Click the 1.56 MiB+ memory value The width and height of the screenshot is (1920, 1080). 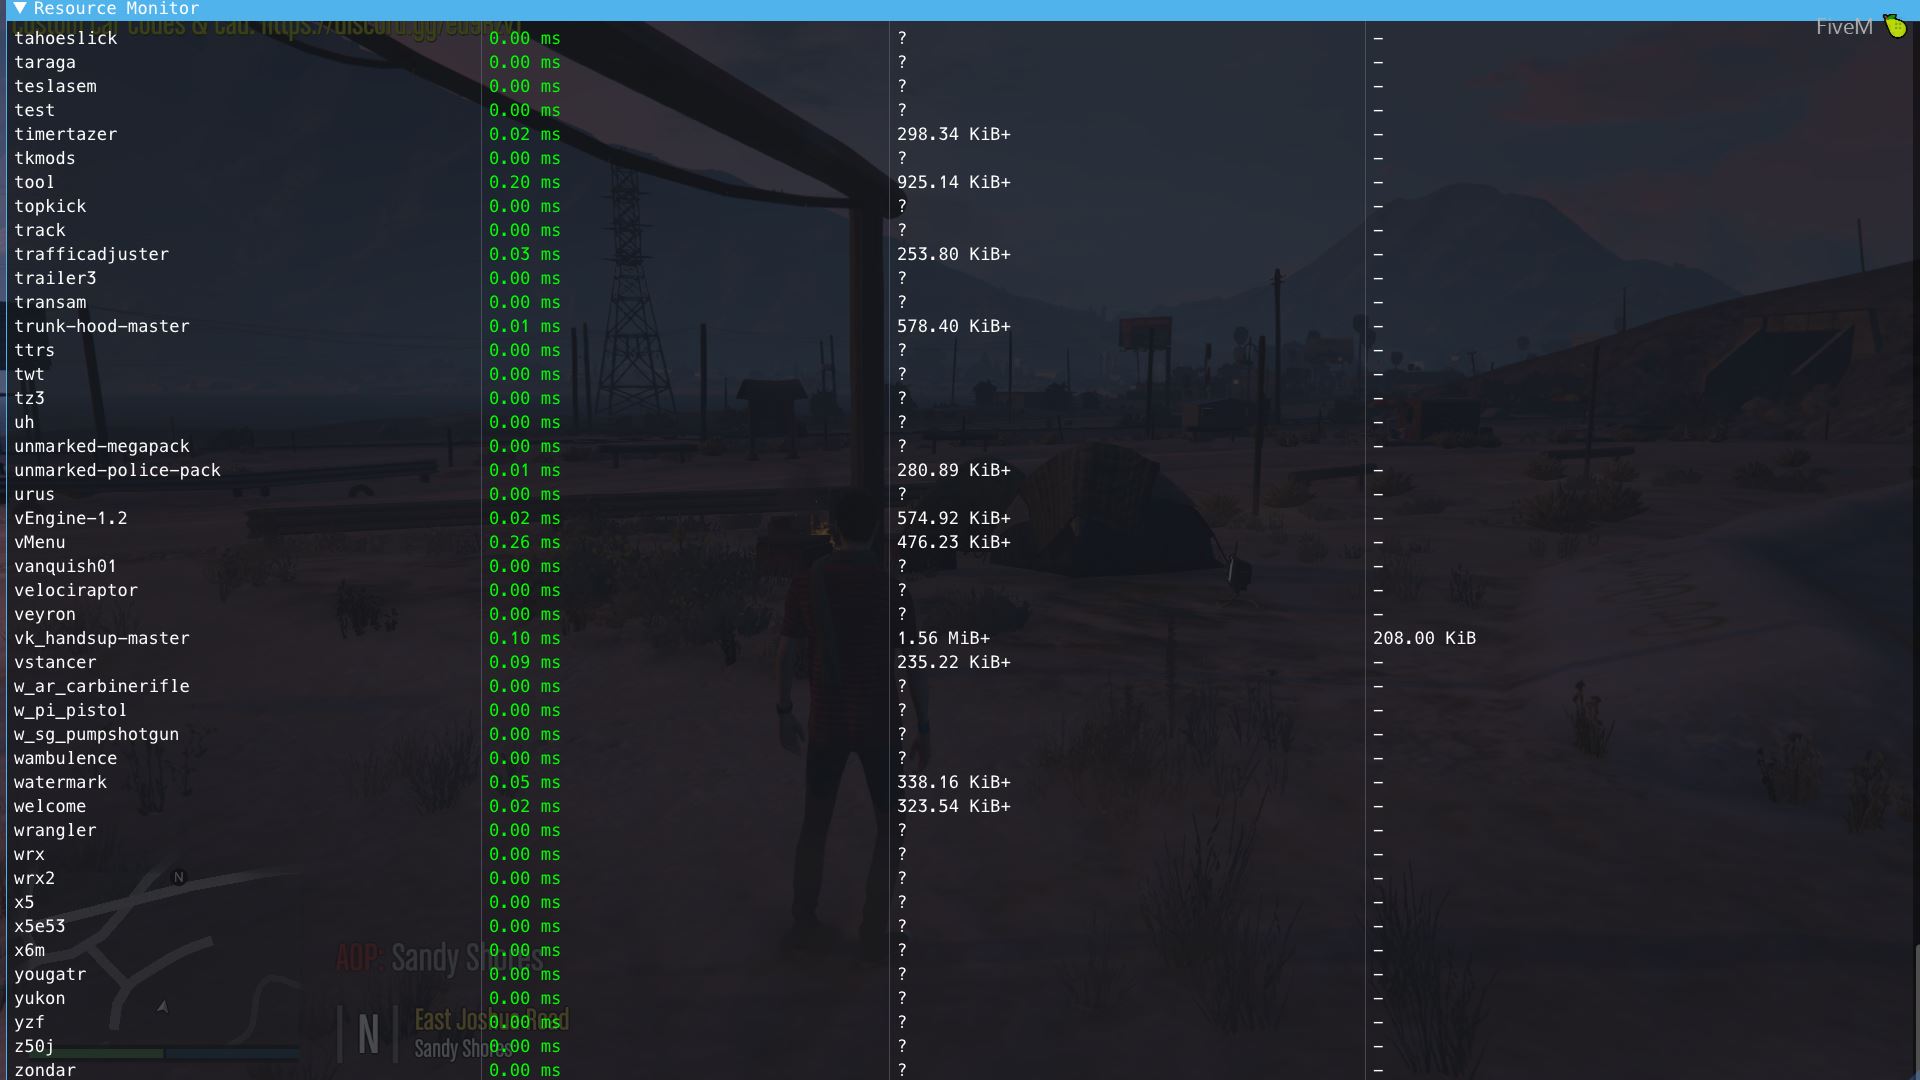[x=943, y=638]
